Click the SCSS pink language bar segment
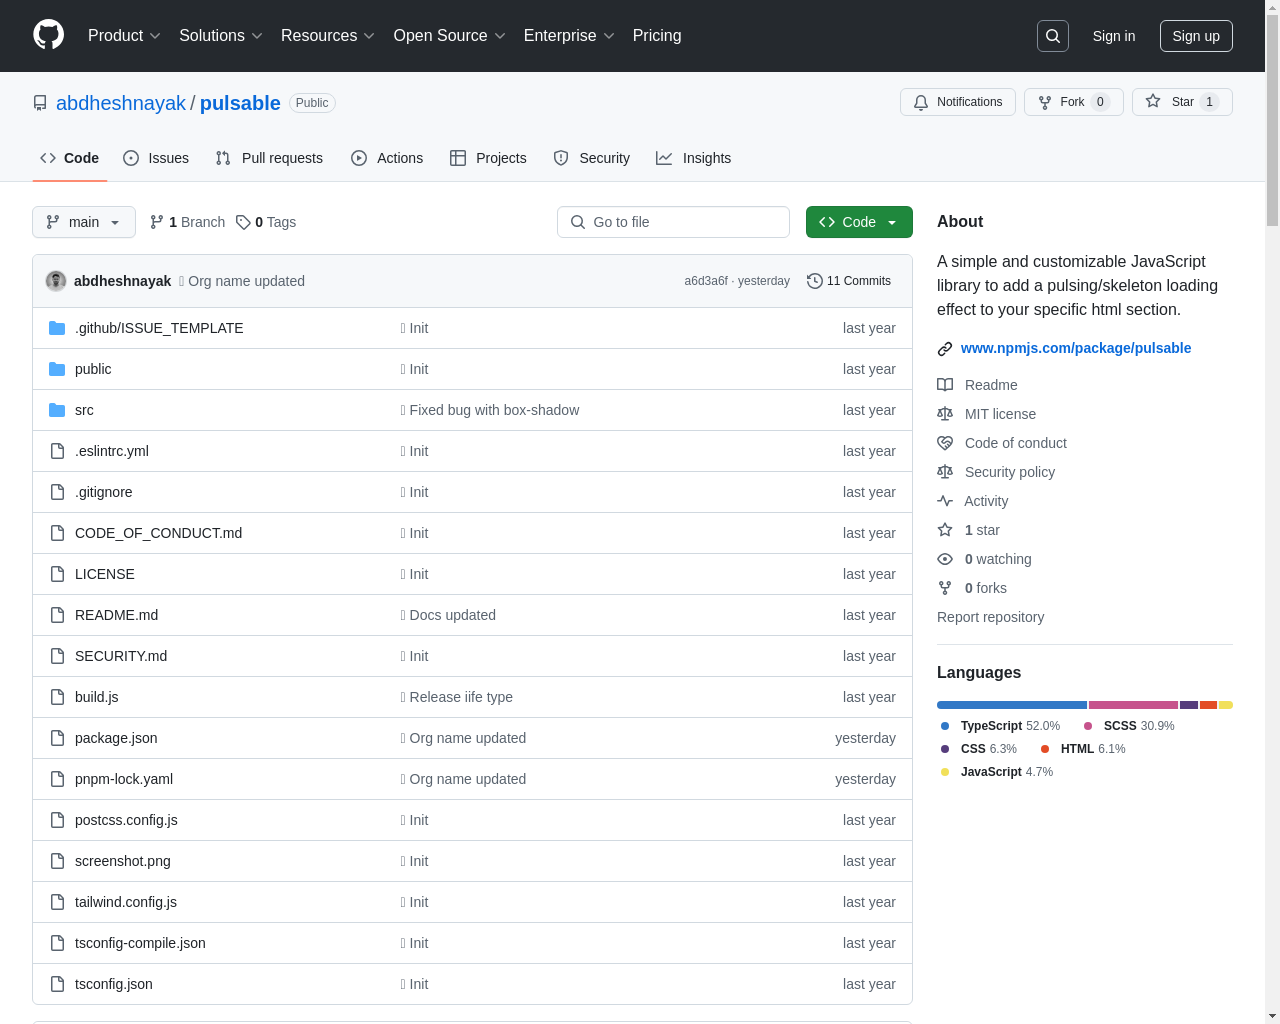1280x1024 pixels. [1133, 705]
